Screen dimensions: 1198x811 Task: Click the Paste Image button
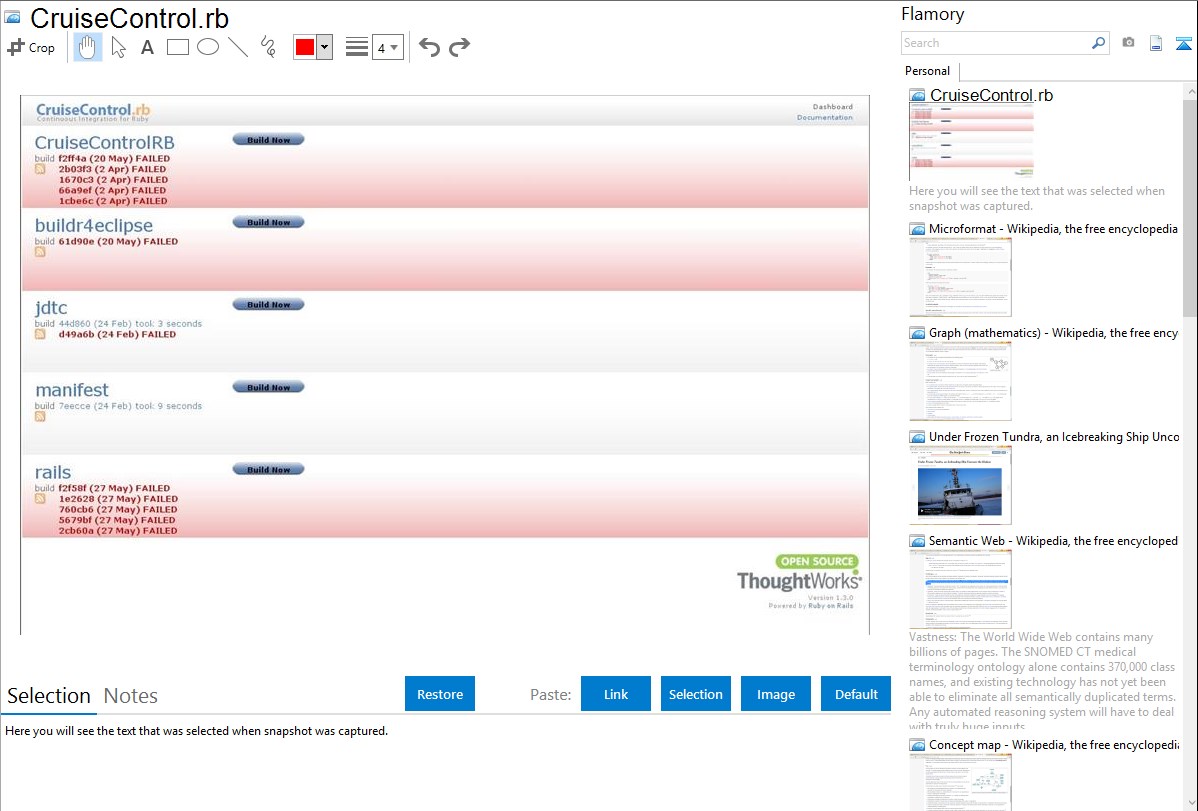775,694
